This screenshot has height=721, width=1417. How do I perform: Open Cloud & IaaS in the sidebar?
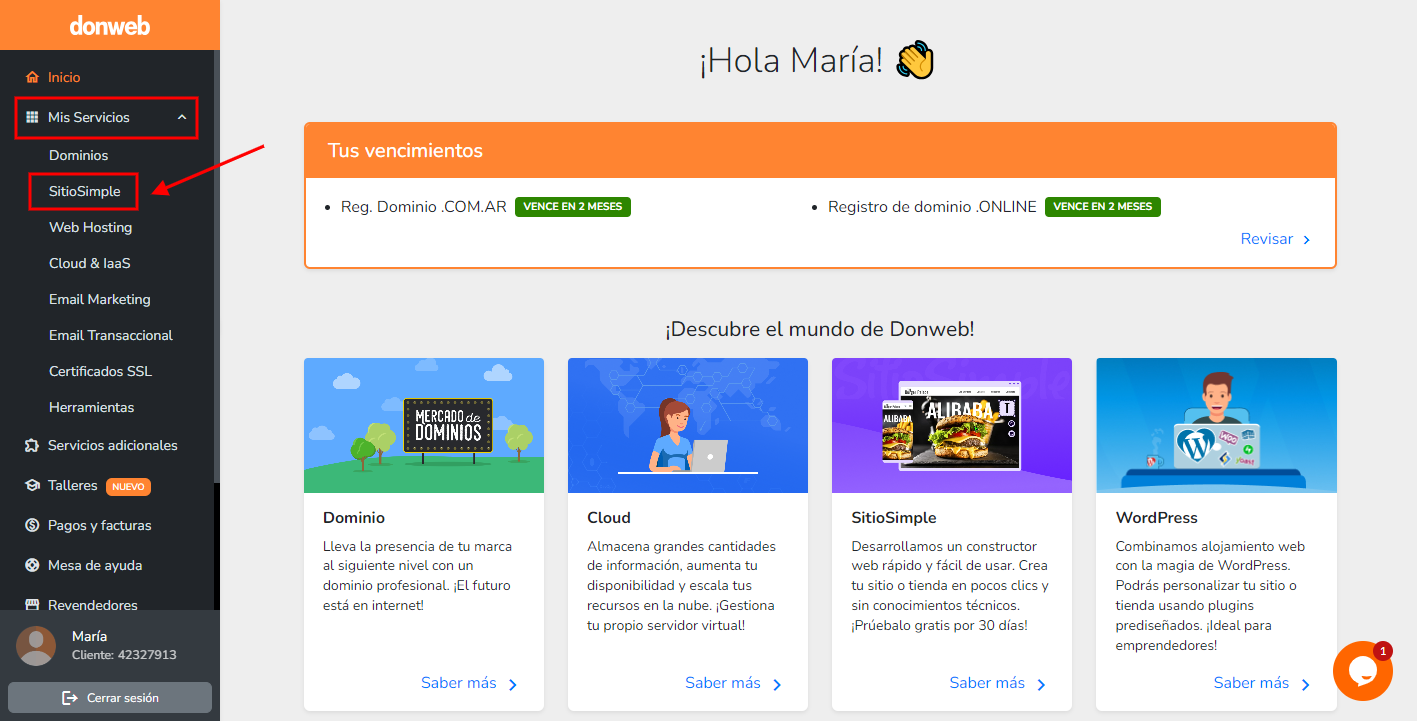[89, 263]
